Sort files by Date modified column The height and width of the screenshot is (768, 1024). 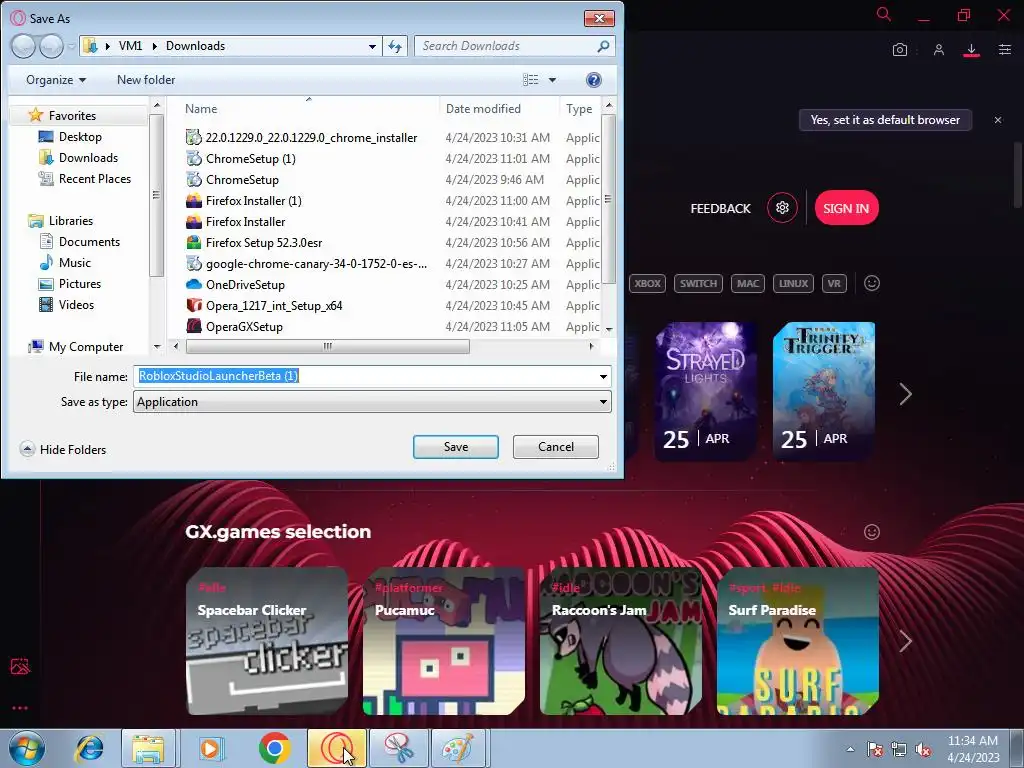coord(483,109)
